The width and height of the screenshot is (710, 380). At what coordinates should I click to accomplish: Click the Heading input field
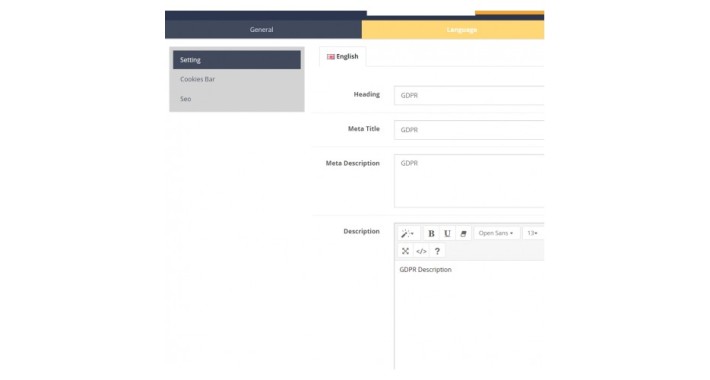coord(469,96)
